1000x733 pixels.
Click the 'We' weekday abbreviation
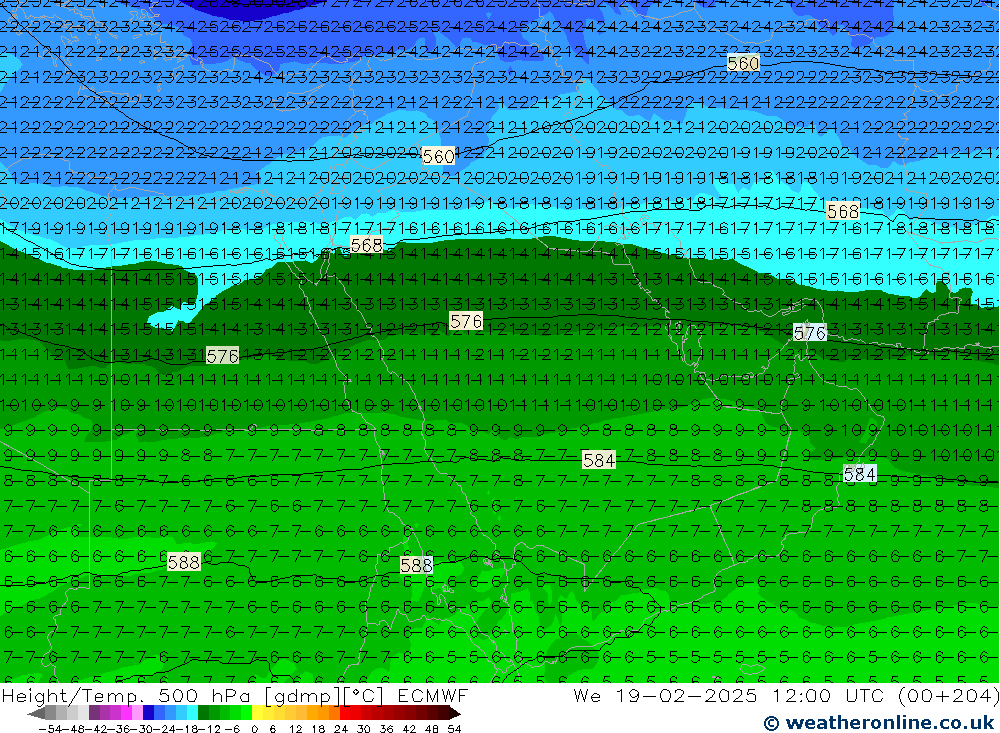point(587,695)
